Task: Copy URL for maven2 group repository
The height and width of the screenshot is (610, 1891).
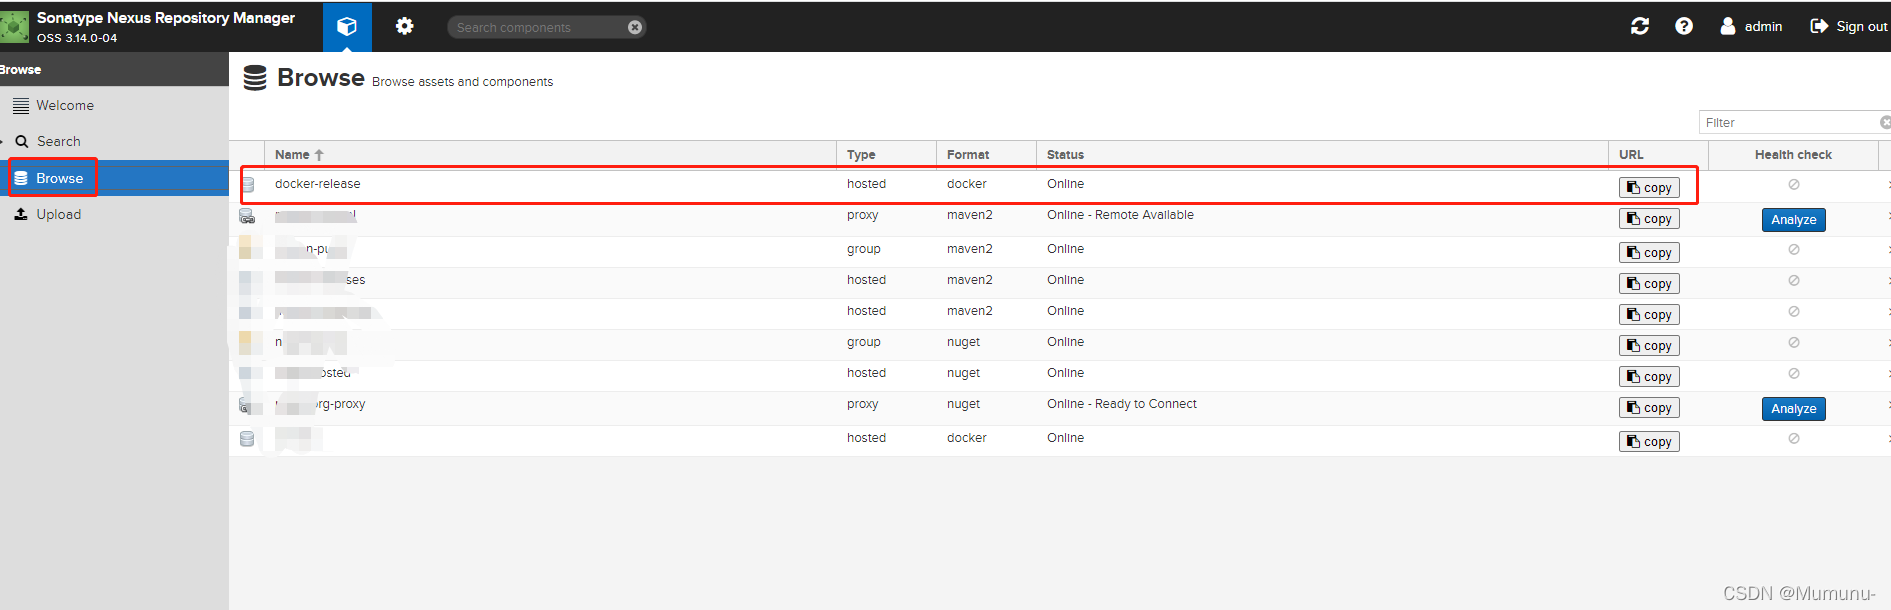Action: tap(1649, 253)
